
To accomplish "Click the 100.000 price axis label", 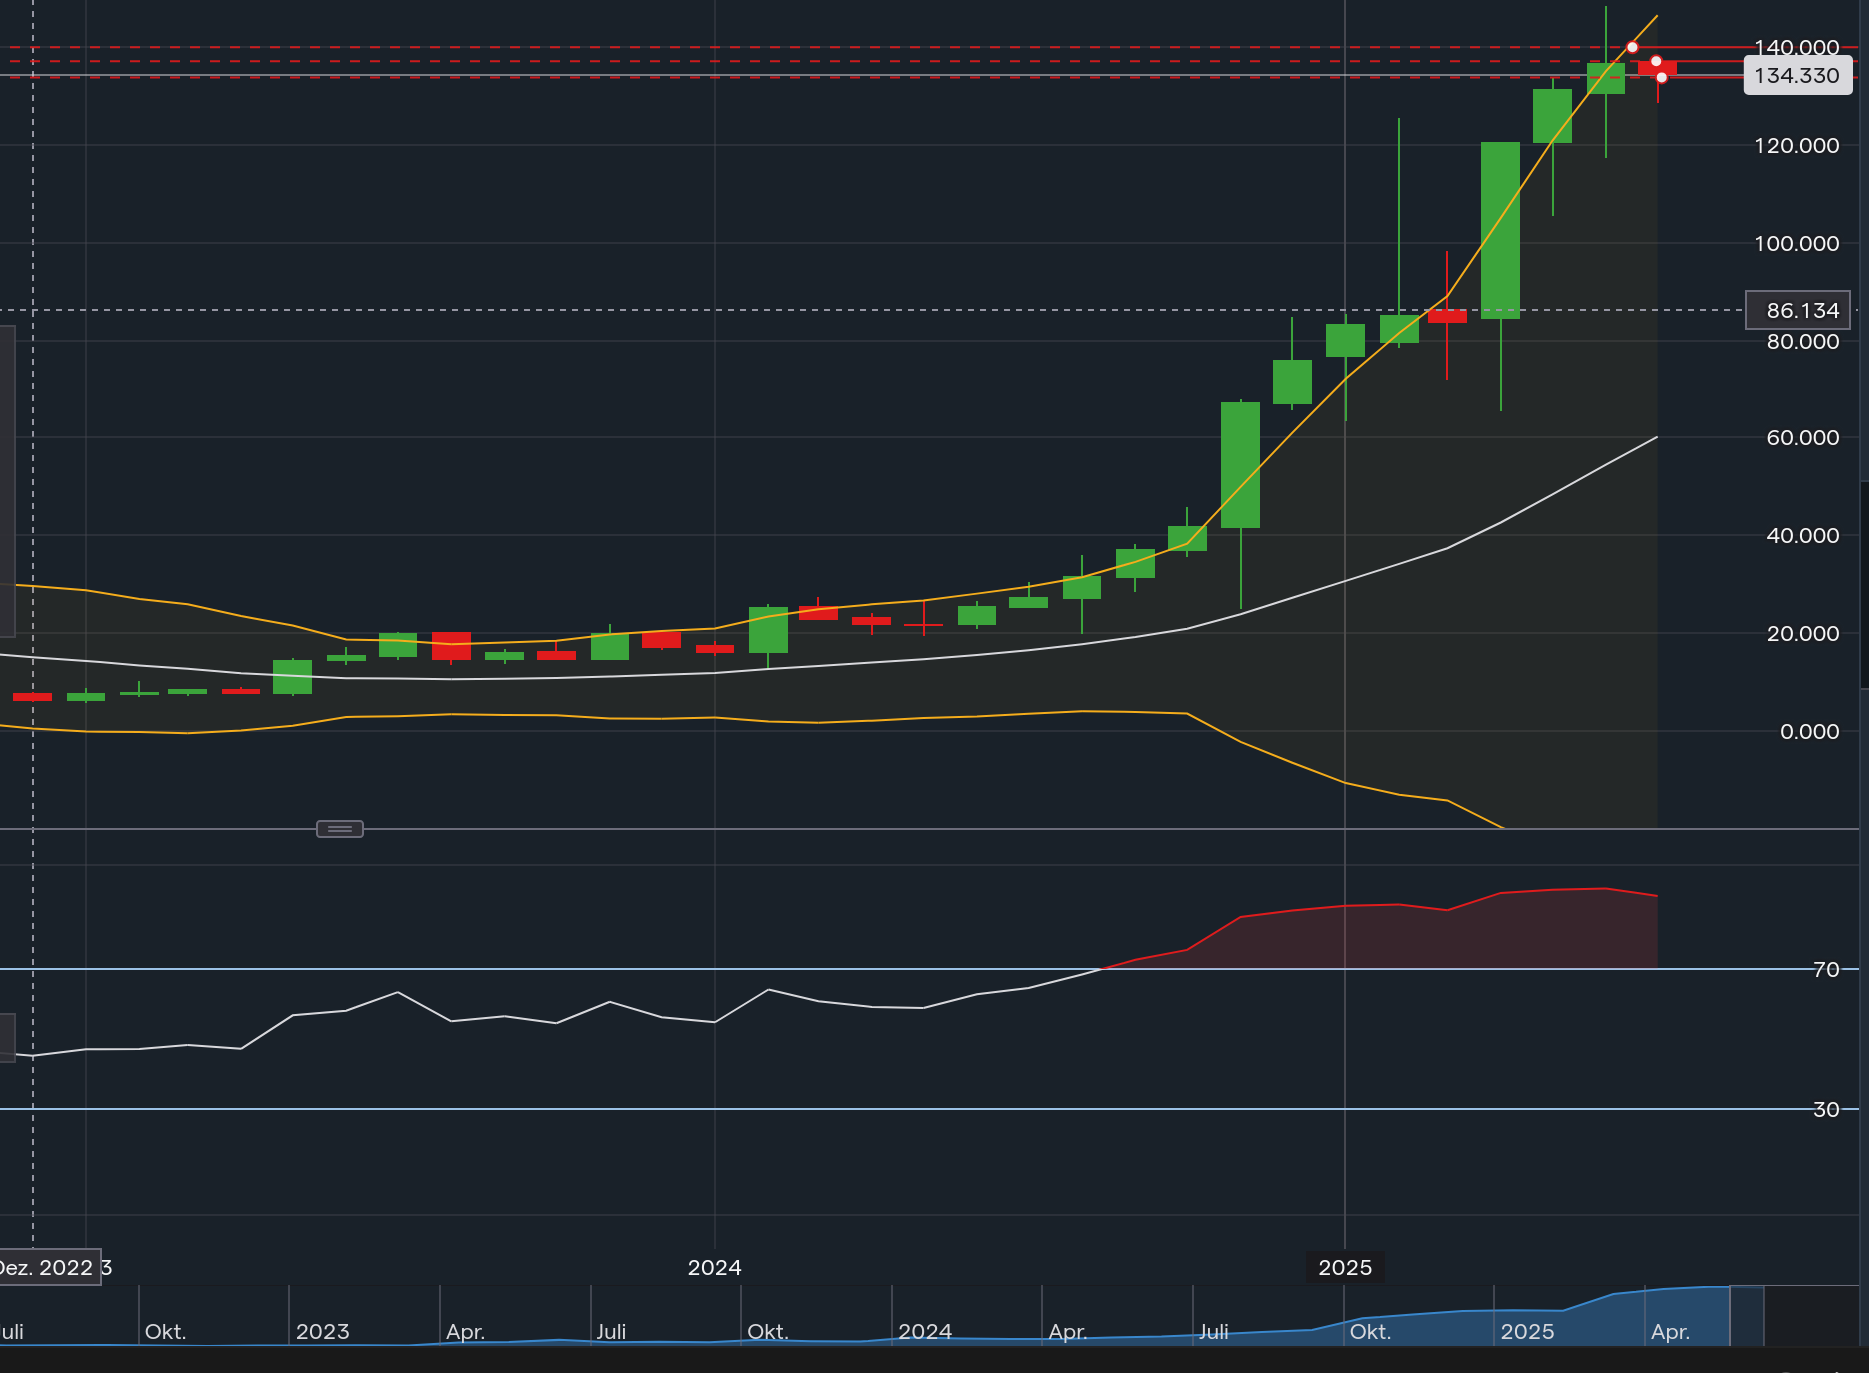I will (x=1796, y=244).
